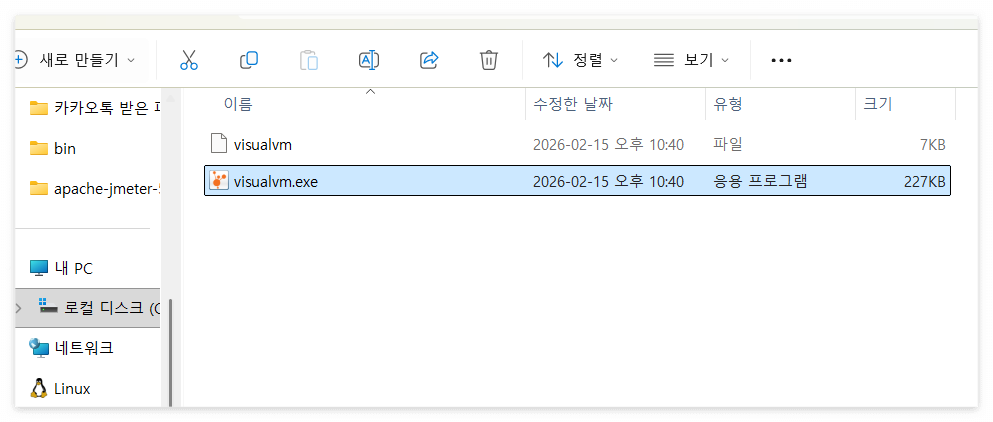Image resolution: width=993 pixels, height=422 pixels.
Task: Click the 네트워크 network icon
Action: click(x=39, y=347)
